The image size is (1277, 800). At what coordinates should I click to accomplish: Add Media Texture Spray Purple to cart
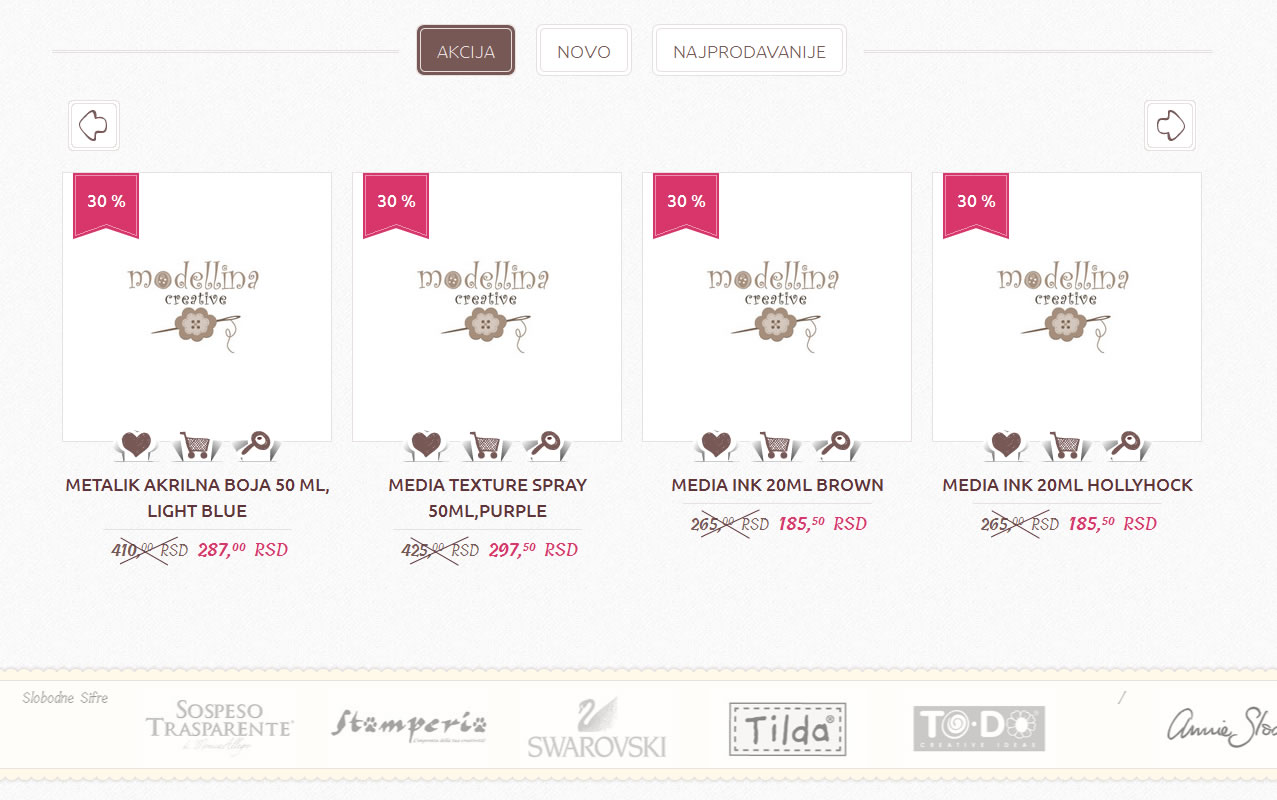[x=487, y=445]
